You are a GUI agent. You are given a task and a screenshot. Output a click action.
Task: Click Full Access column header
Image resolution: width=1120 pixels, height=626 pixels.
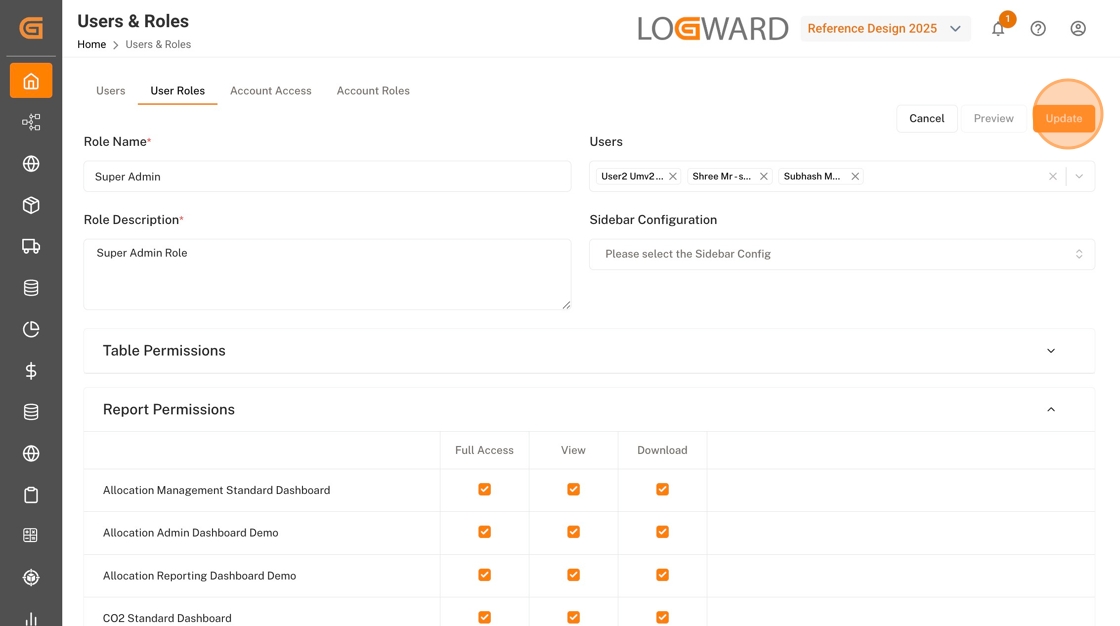(x=484, y=450)
